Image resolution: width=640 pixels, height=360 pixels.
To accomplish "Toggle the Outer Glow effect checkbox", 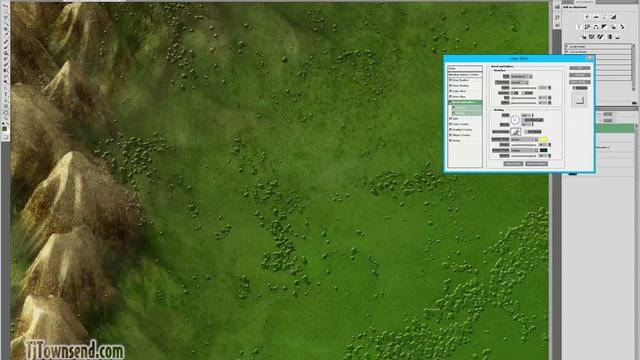I will pos(450,91).
